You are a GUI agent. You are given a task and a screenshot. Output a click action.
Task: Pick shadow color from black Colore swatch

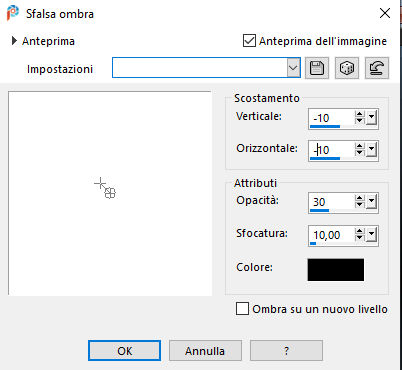click(336, 270)
